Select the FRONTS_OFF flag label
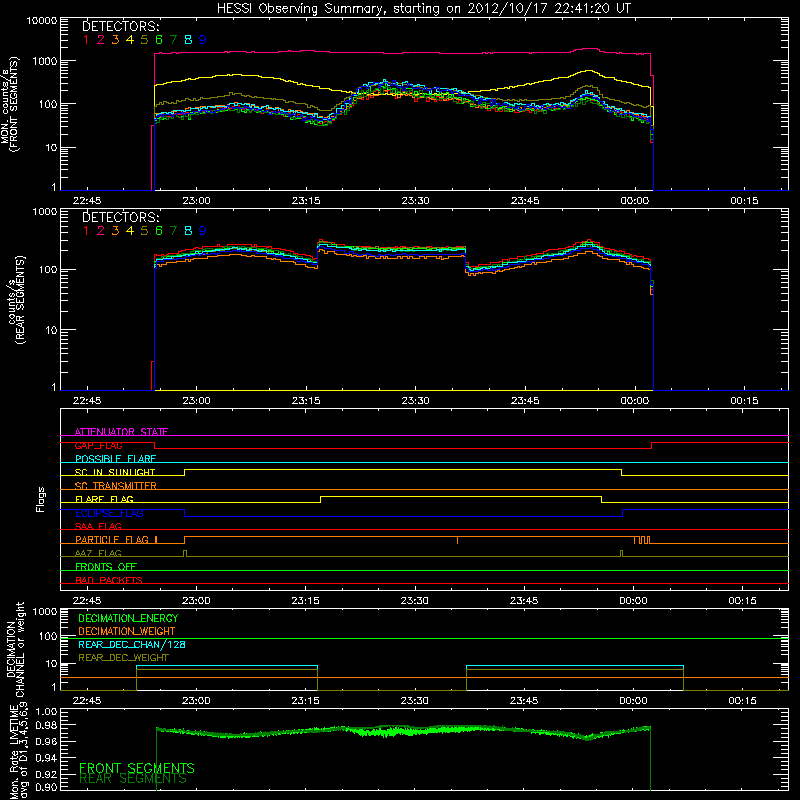The height and width of the screenshot is (800, 800). pos(106,567)
